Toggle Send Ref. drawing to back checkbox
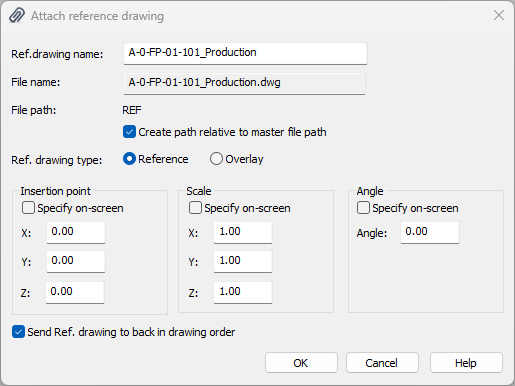This screenshot has height=386, width=515. pyautogui.click(x=18, y=332)
